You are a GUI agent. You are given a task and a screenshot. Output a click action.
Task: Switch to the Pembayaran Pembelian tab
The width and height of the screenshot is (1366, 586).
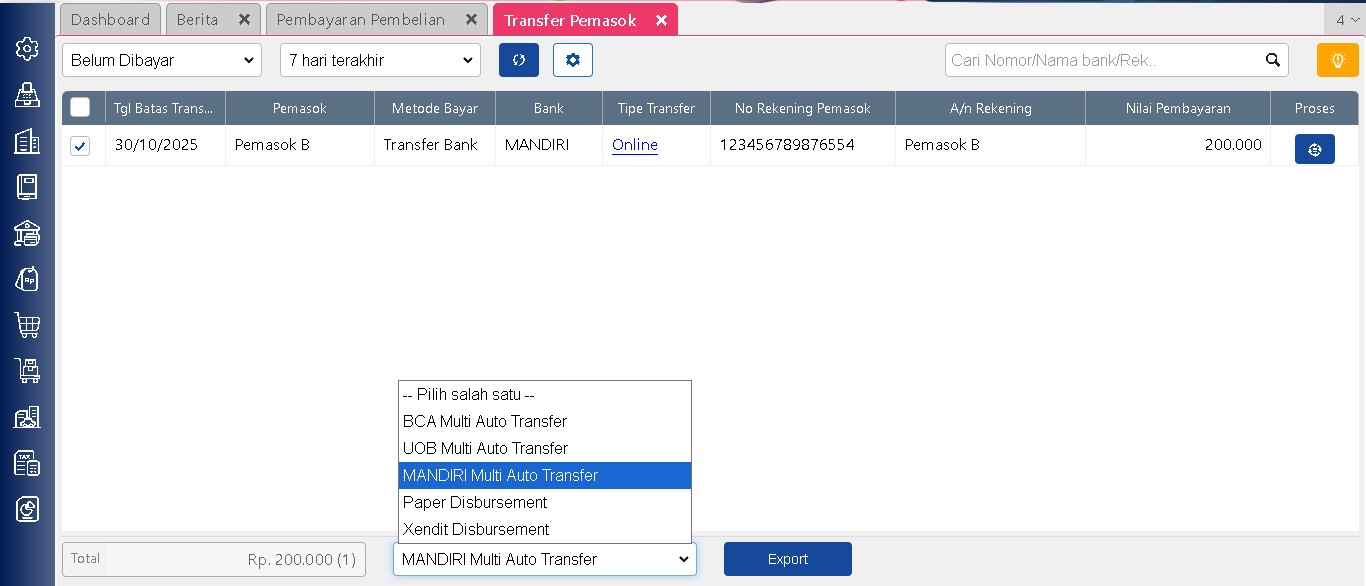(x=361, y=20)
